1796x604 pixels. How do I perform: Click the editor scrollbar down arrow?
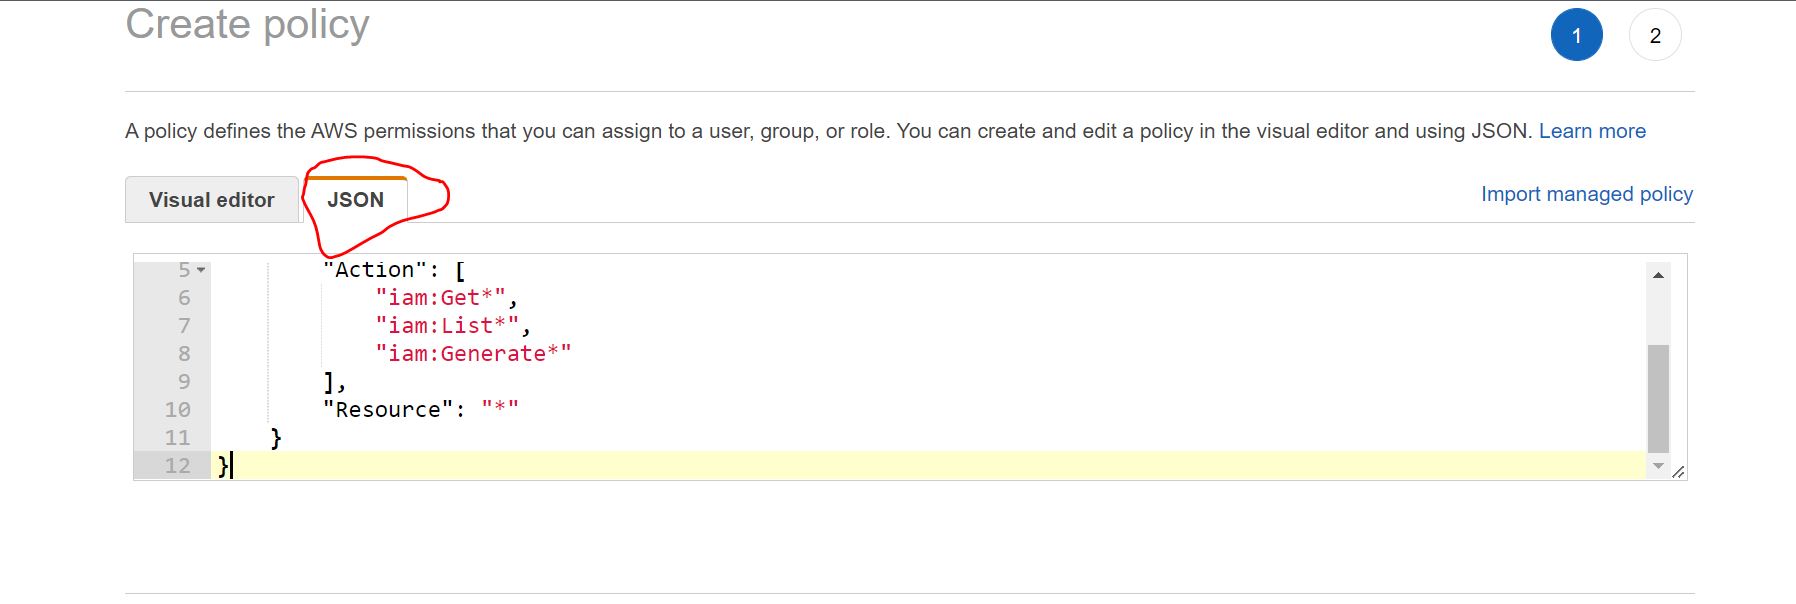1658,466
